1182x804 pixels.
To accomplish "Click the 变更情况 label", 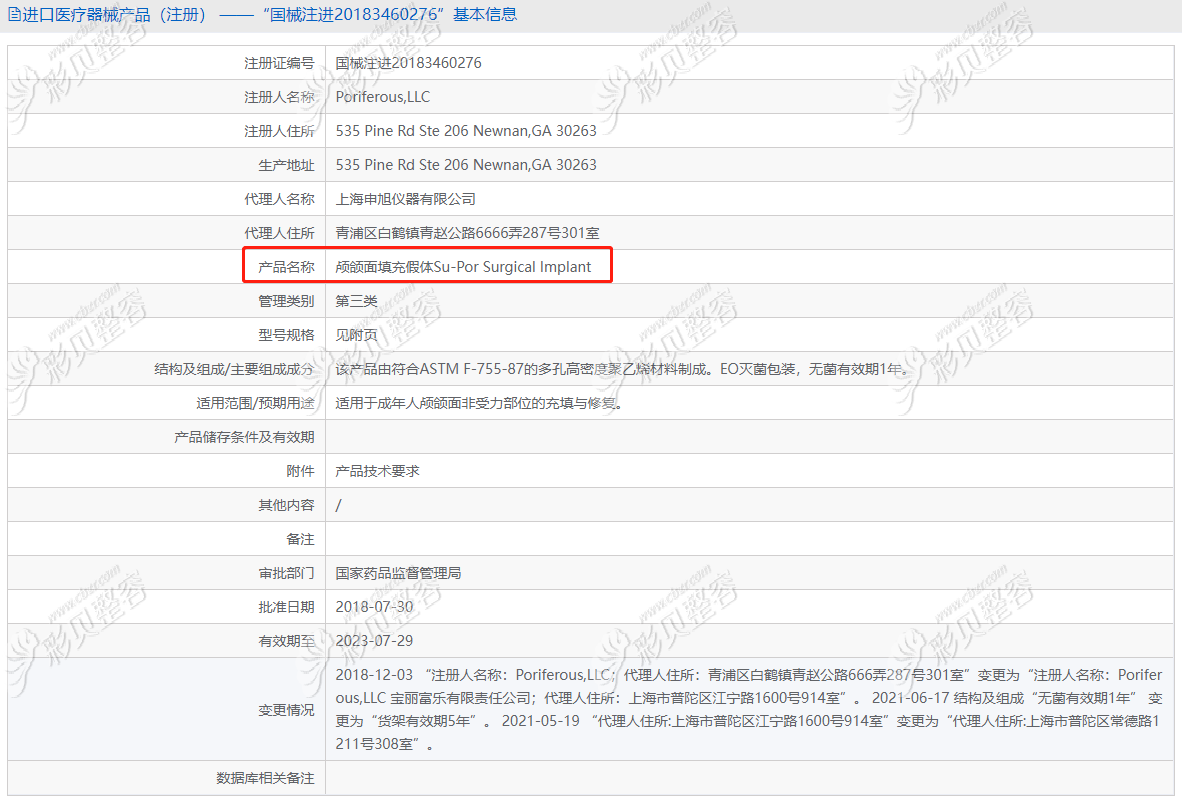I will [x=286, y=710].
